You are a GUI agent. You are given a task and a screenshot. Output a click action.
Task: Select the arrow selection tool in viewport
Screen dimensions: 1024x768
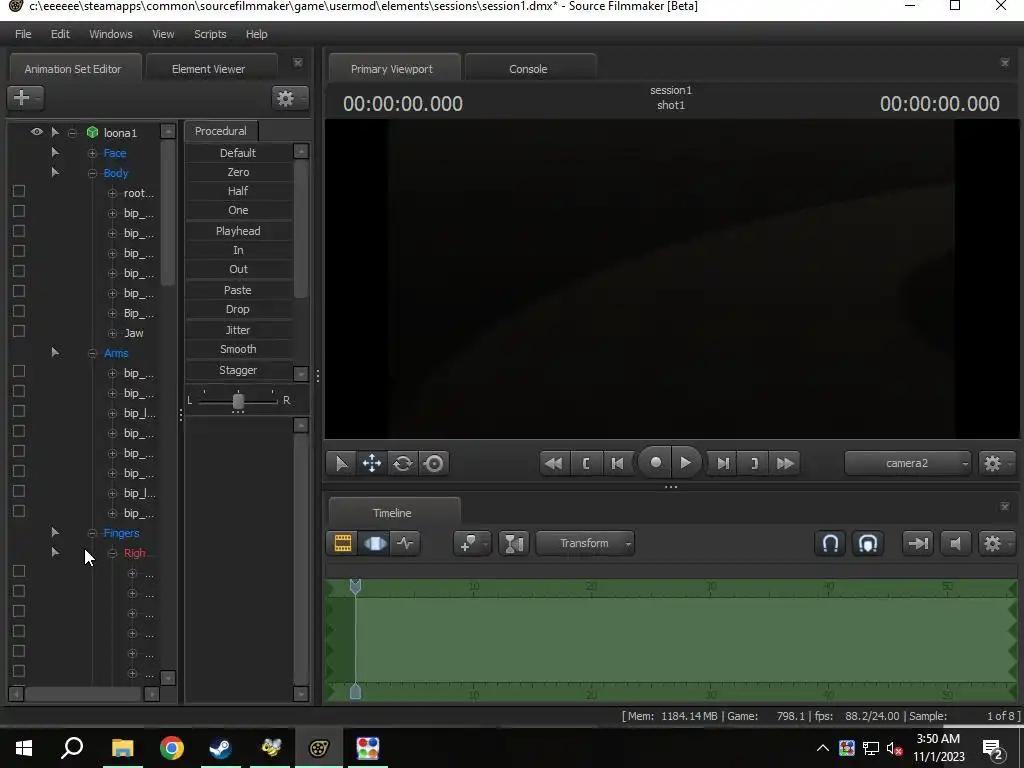tap(342, 464)
